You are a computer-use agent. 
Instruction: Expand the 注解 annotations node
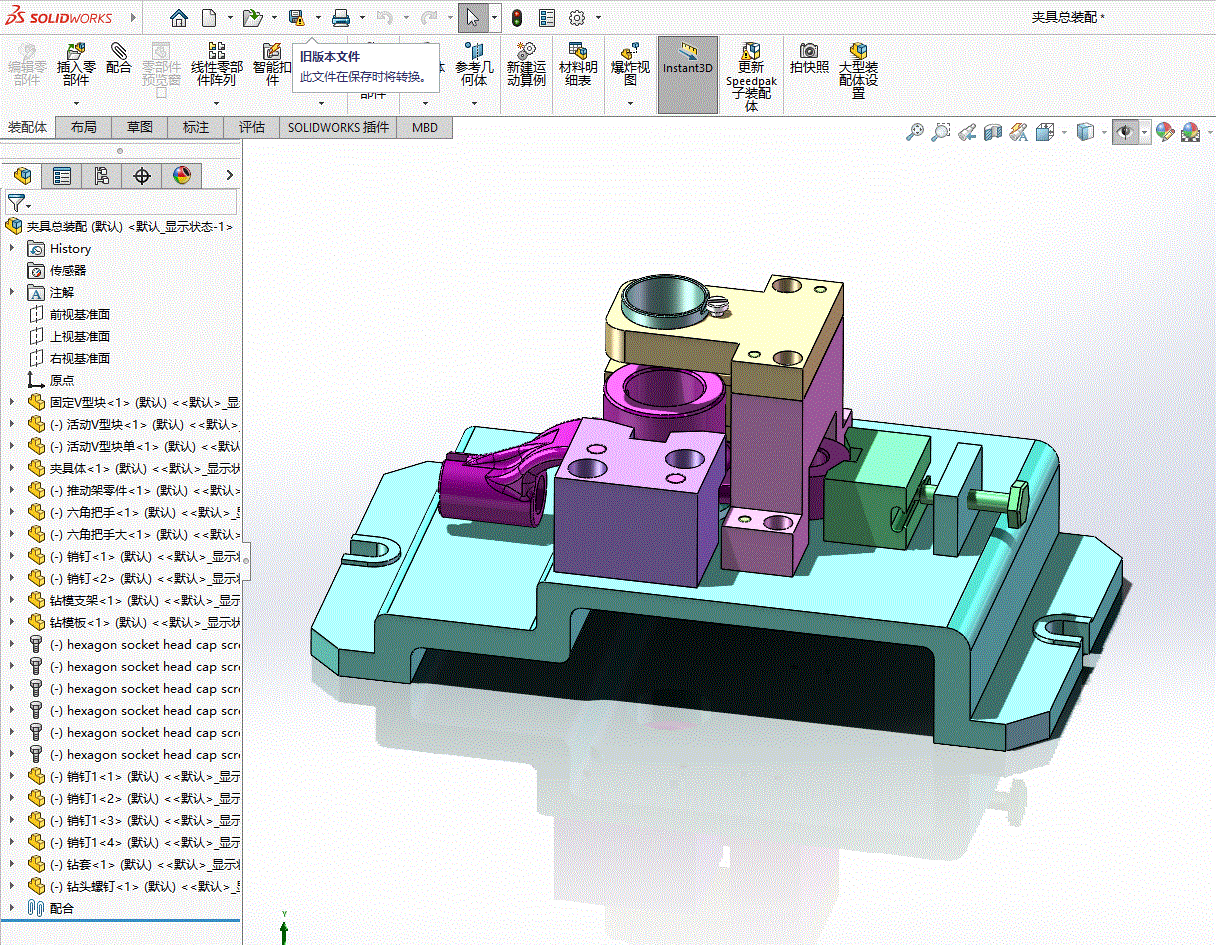coord(12,292)
